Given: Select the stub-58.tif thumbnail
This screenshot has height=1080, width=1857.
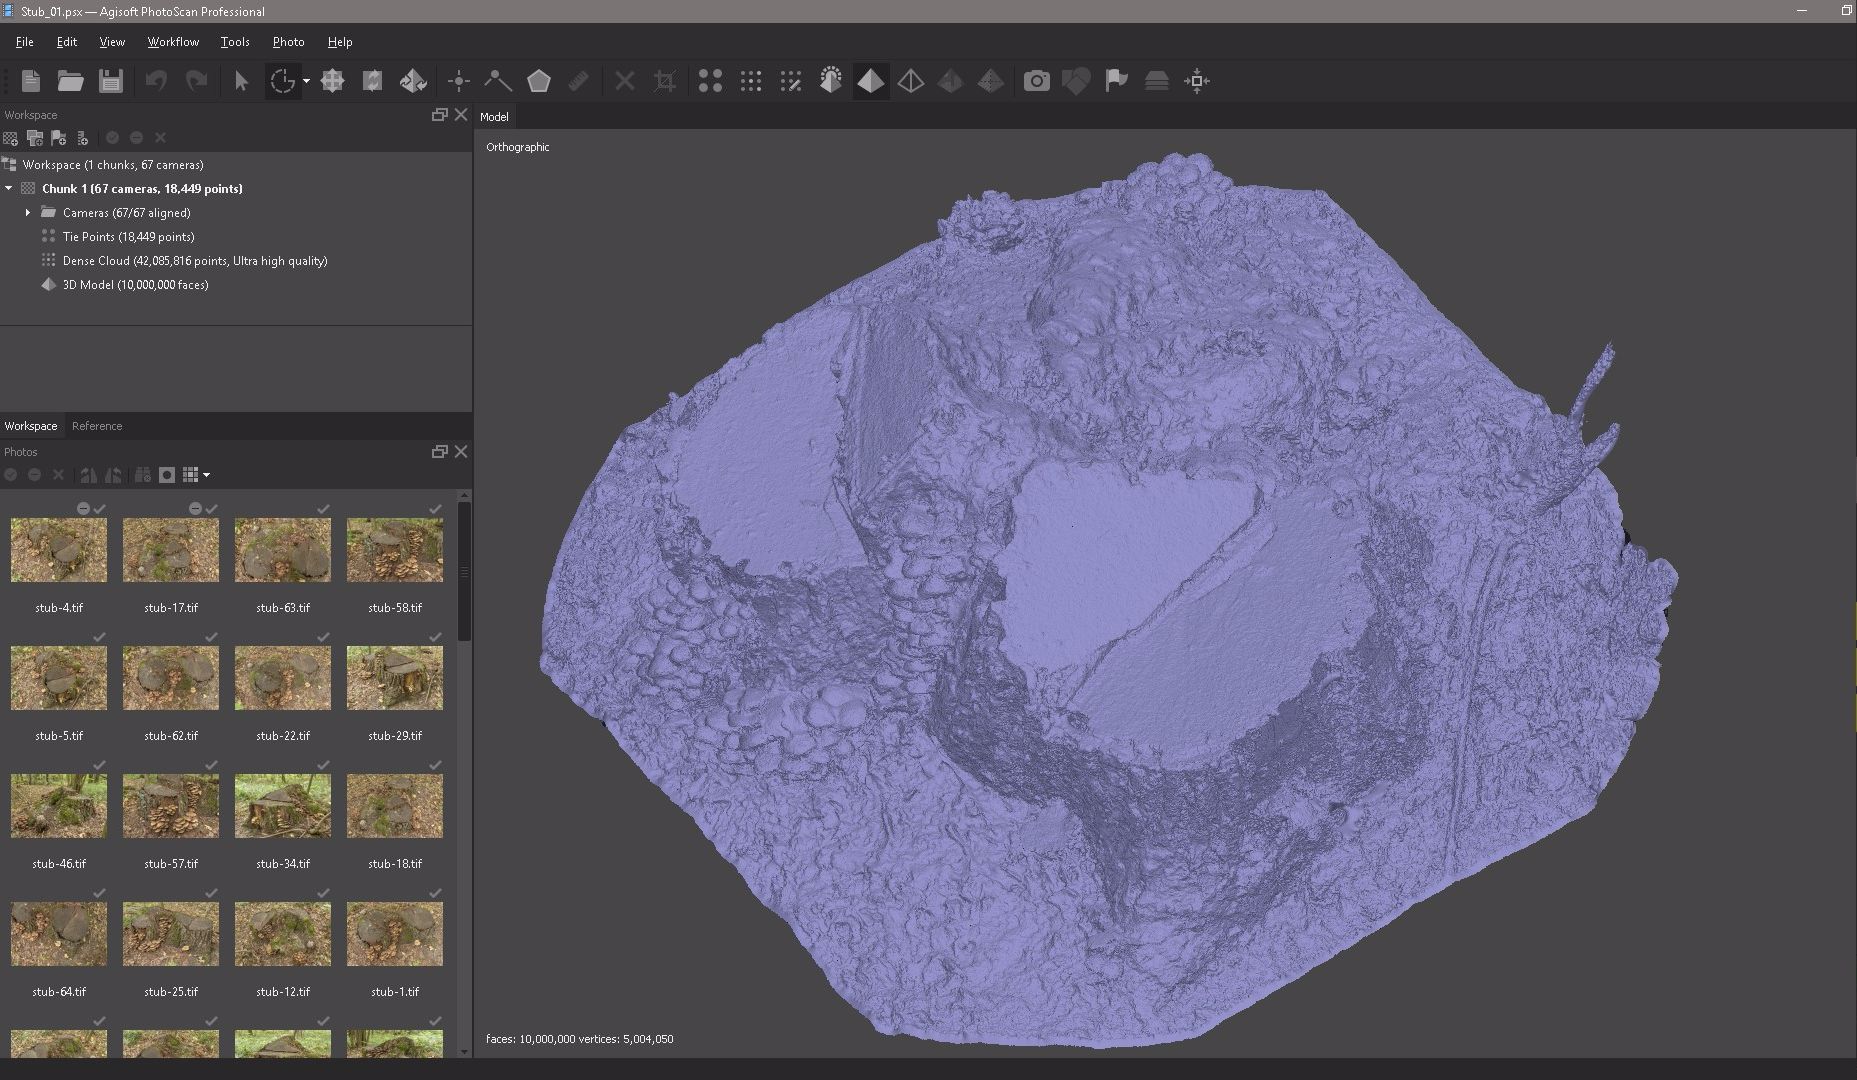Looking at the screenshot, I should click(x=395, y=550).
